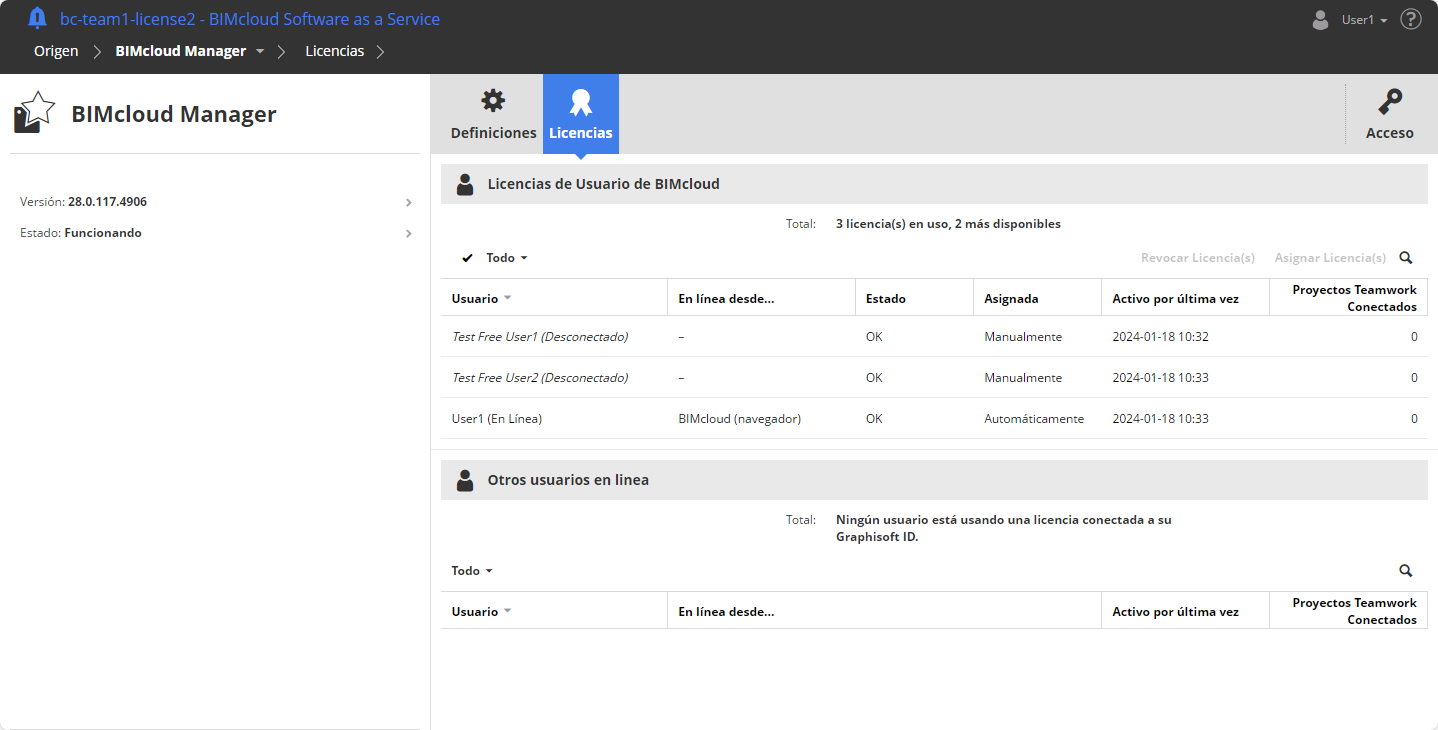Image resolution: width=1438 pixels, height=730 pixels.
Task: Select the Licencias ribbon tab
Action: 581,114
